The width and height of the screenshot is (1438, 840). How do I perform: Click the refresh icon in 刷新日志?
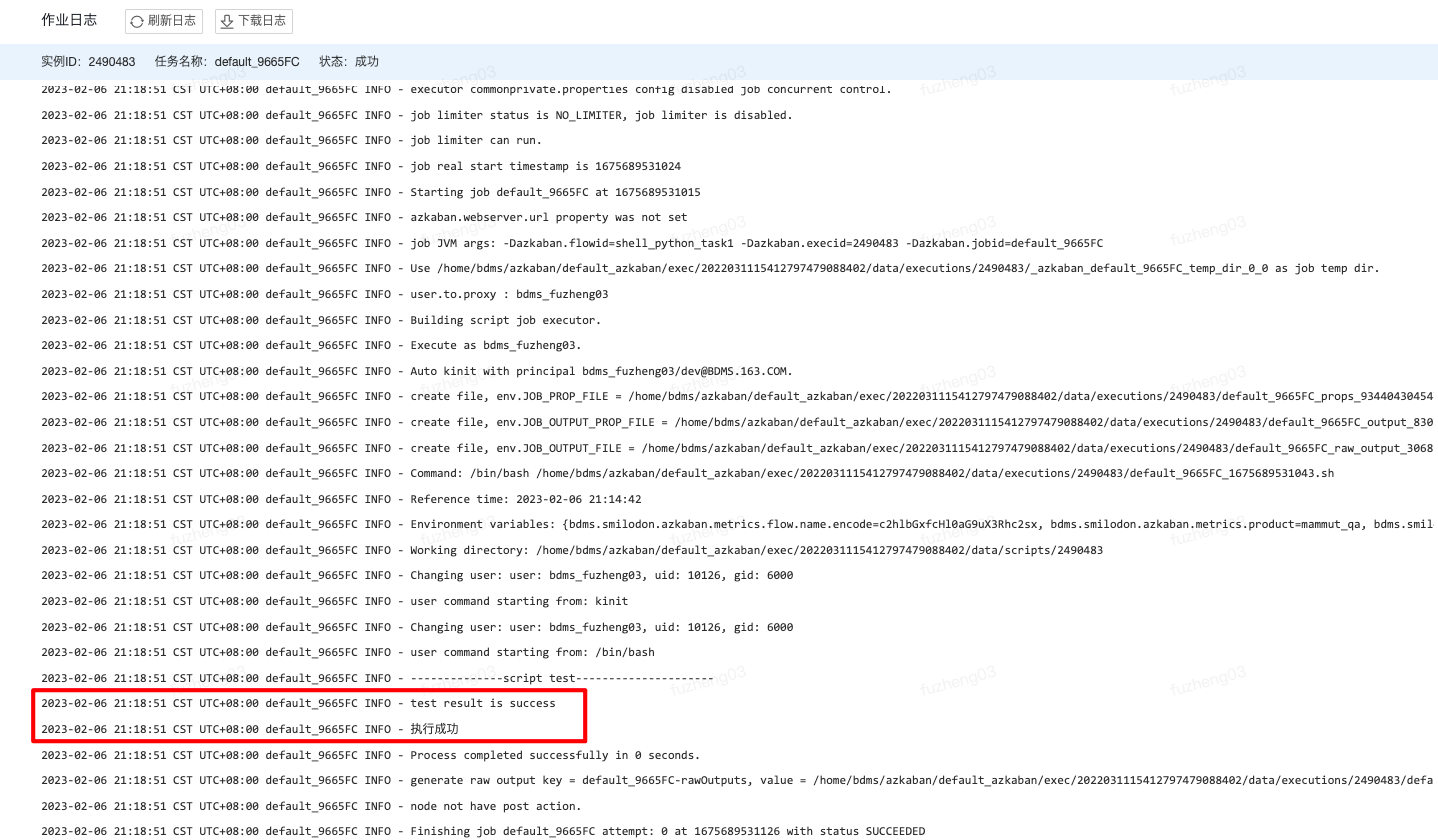pos(137,21)
